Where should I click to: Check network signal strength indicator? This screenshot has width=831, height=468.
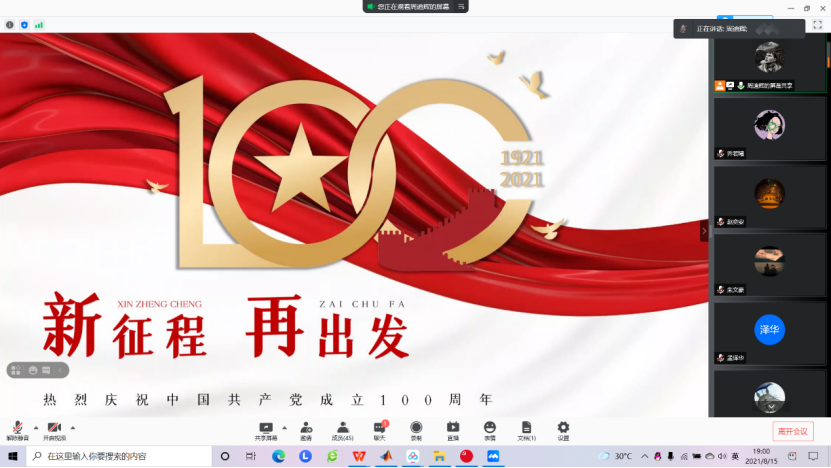pyautogui.click(x=39, y=24)
